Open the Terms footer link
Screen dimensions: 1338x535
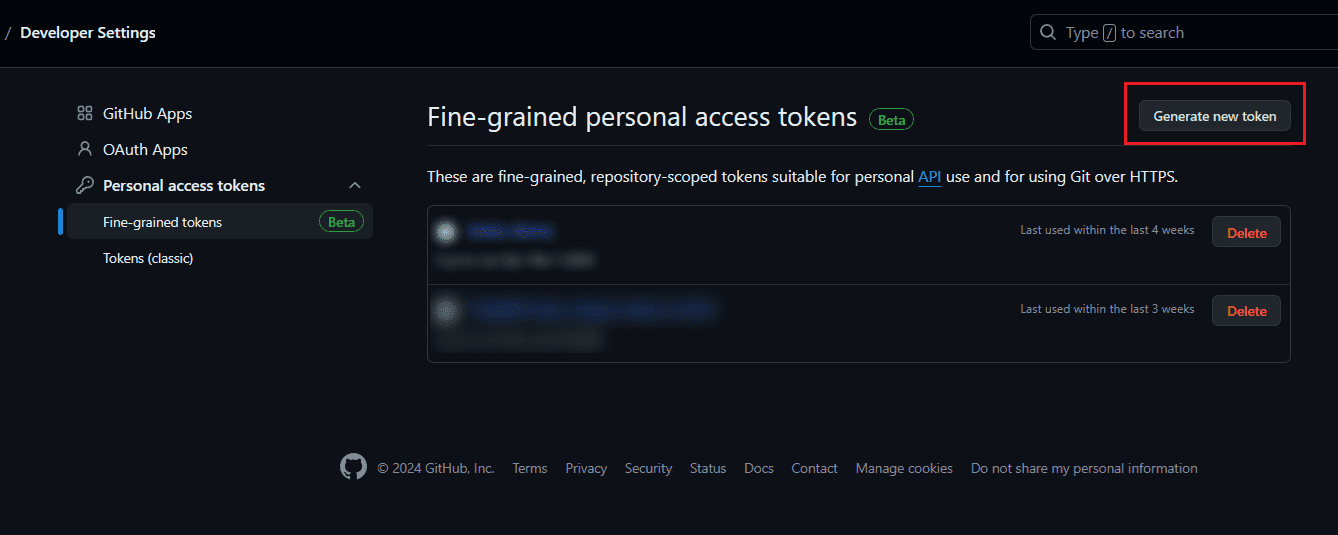click(x=529, y=468)
